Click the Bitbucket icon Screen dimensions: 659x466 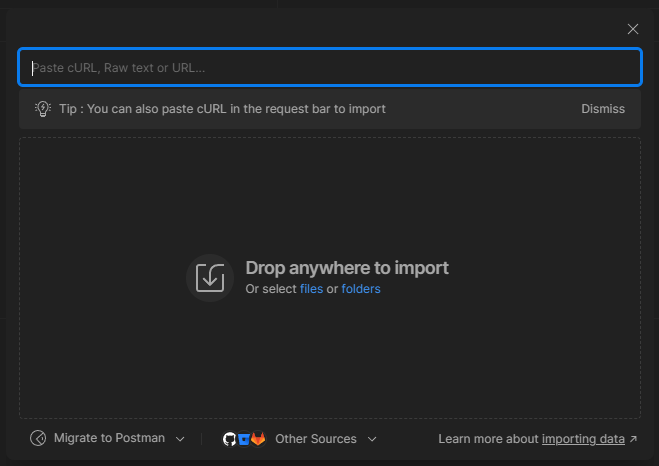click(x=244, y=439)
